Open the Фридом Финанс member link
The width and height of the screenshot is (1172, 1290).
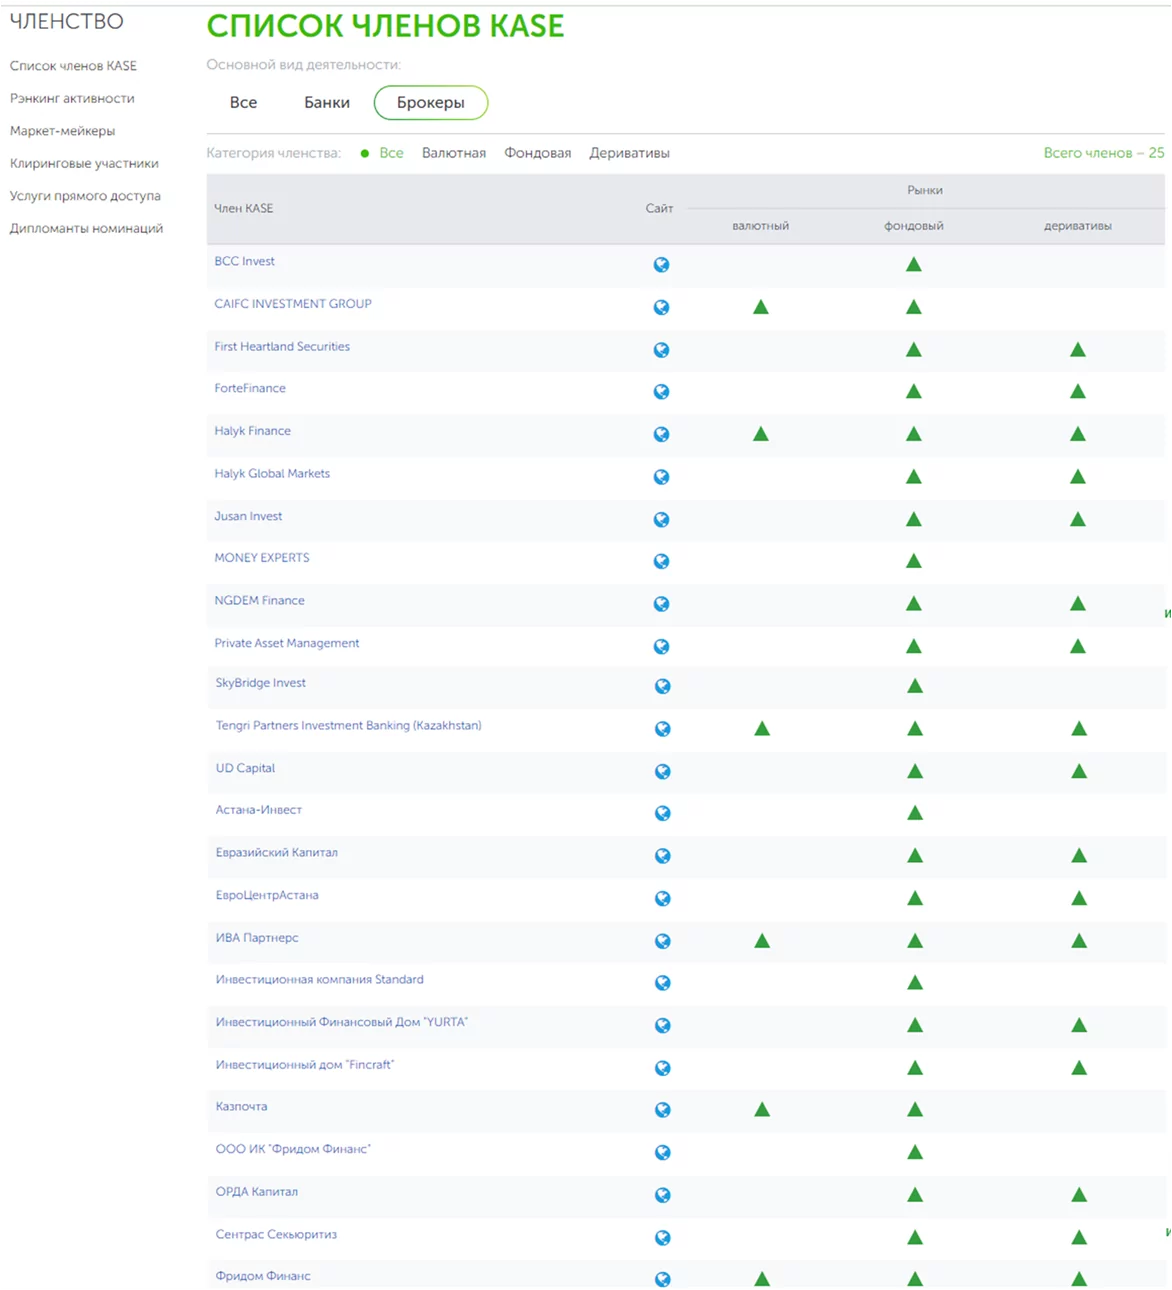pos(263,1276)
